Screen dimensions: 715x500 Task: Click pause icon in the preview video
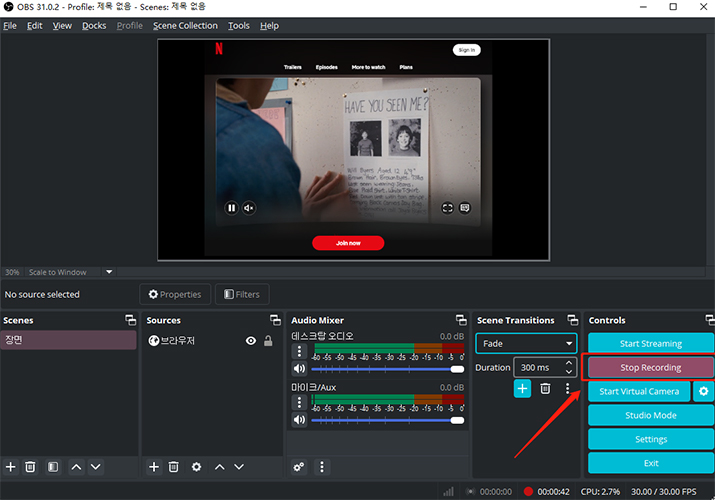pyautogui.click(x=232, y=208)
